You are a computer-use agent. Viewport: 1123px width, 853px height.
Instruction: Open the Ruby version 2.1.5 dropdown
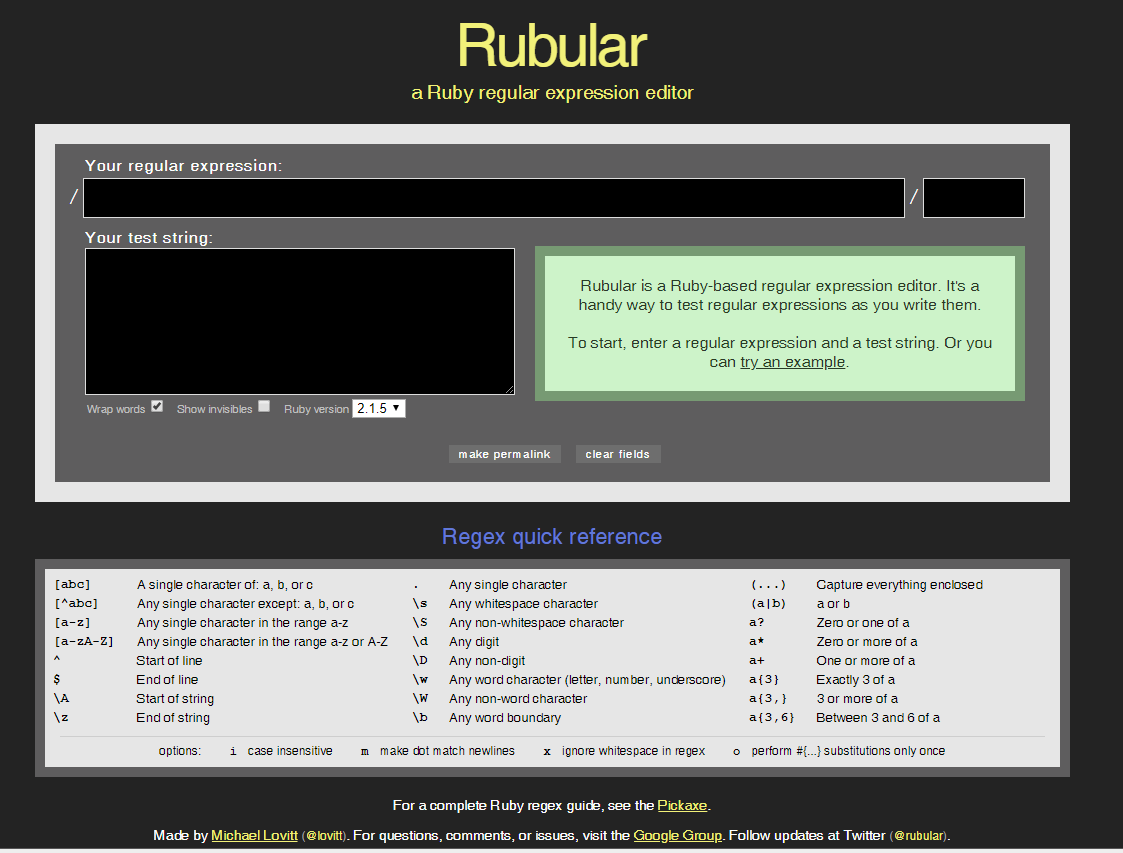click(378, 408)
